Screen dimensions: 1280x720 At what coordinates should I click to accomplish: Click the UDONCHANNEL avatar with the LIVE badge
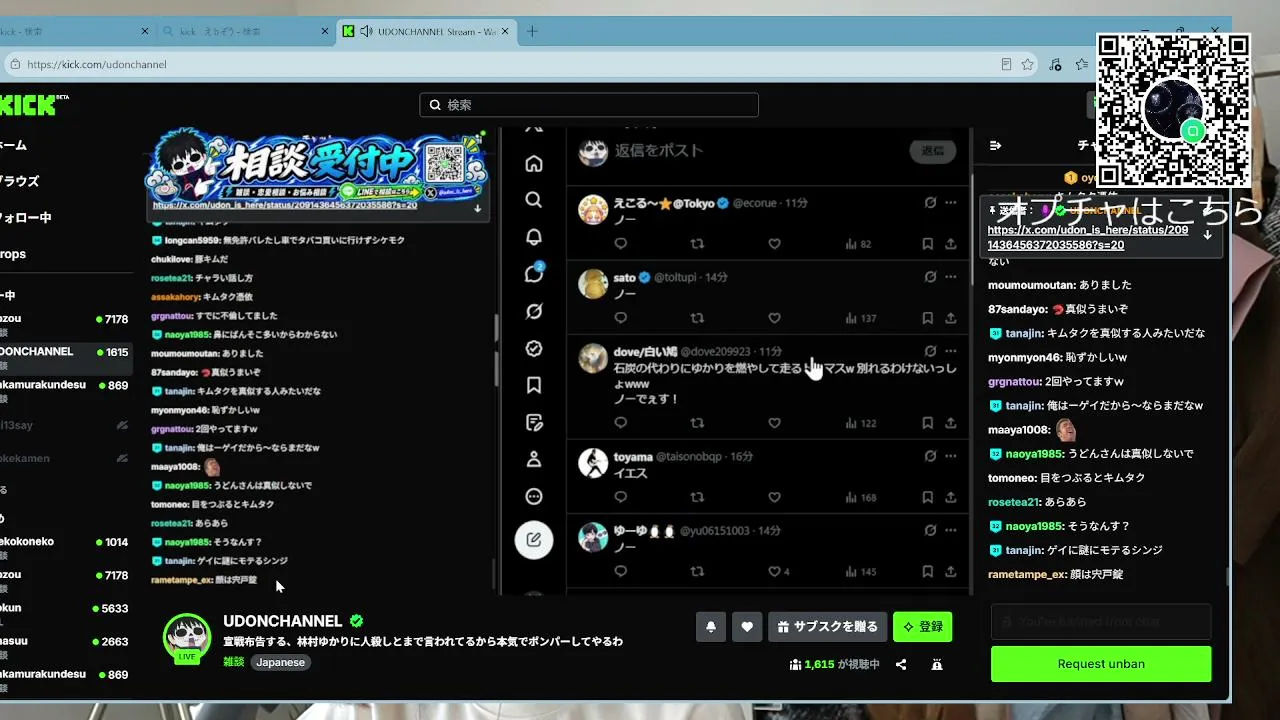tap(187, 637)
